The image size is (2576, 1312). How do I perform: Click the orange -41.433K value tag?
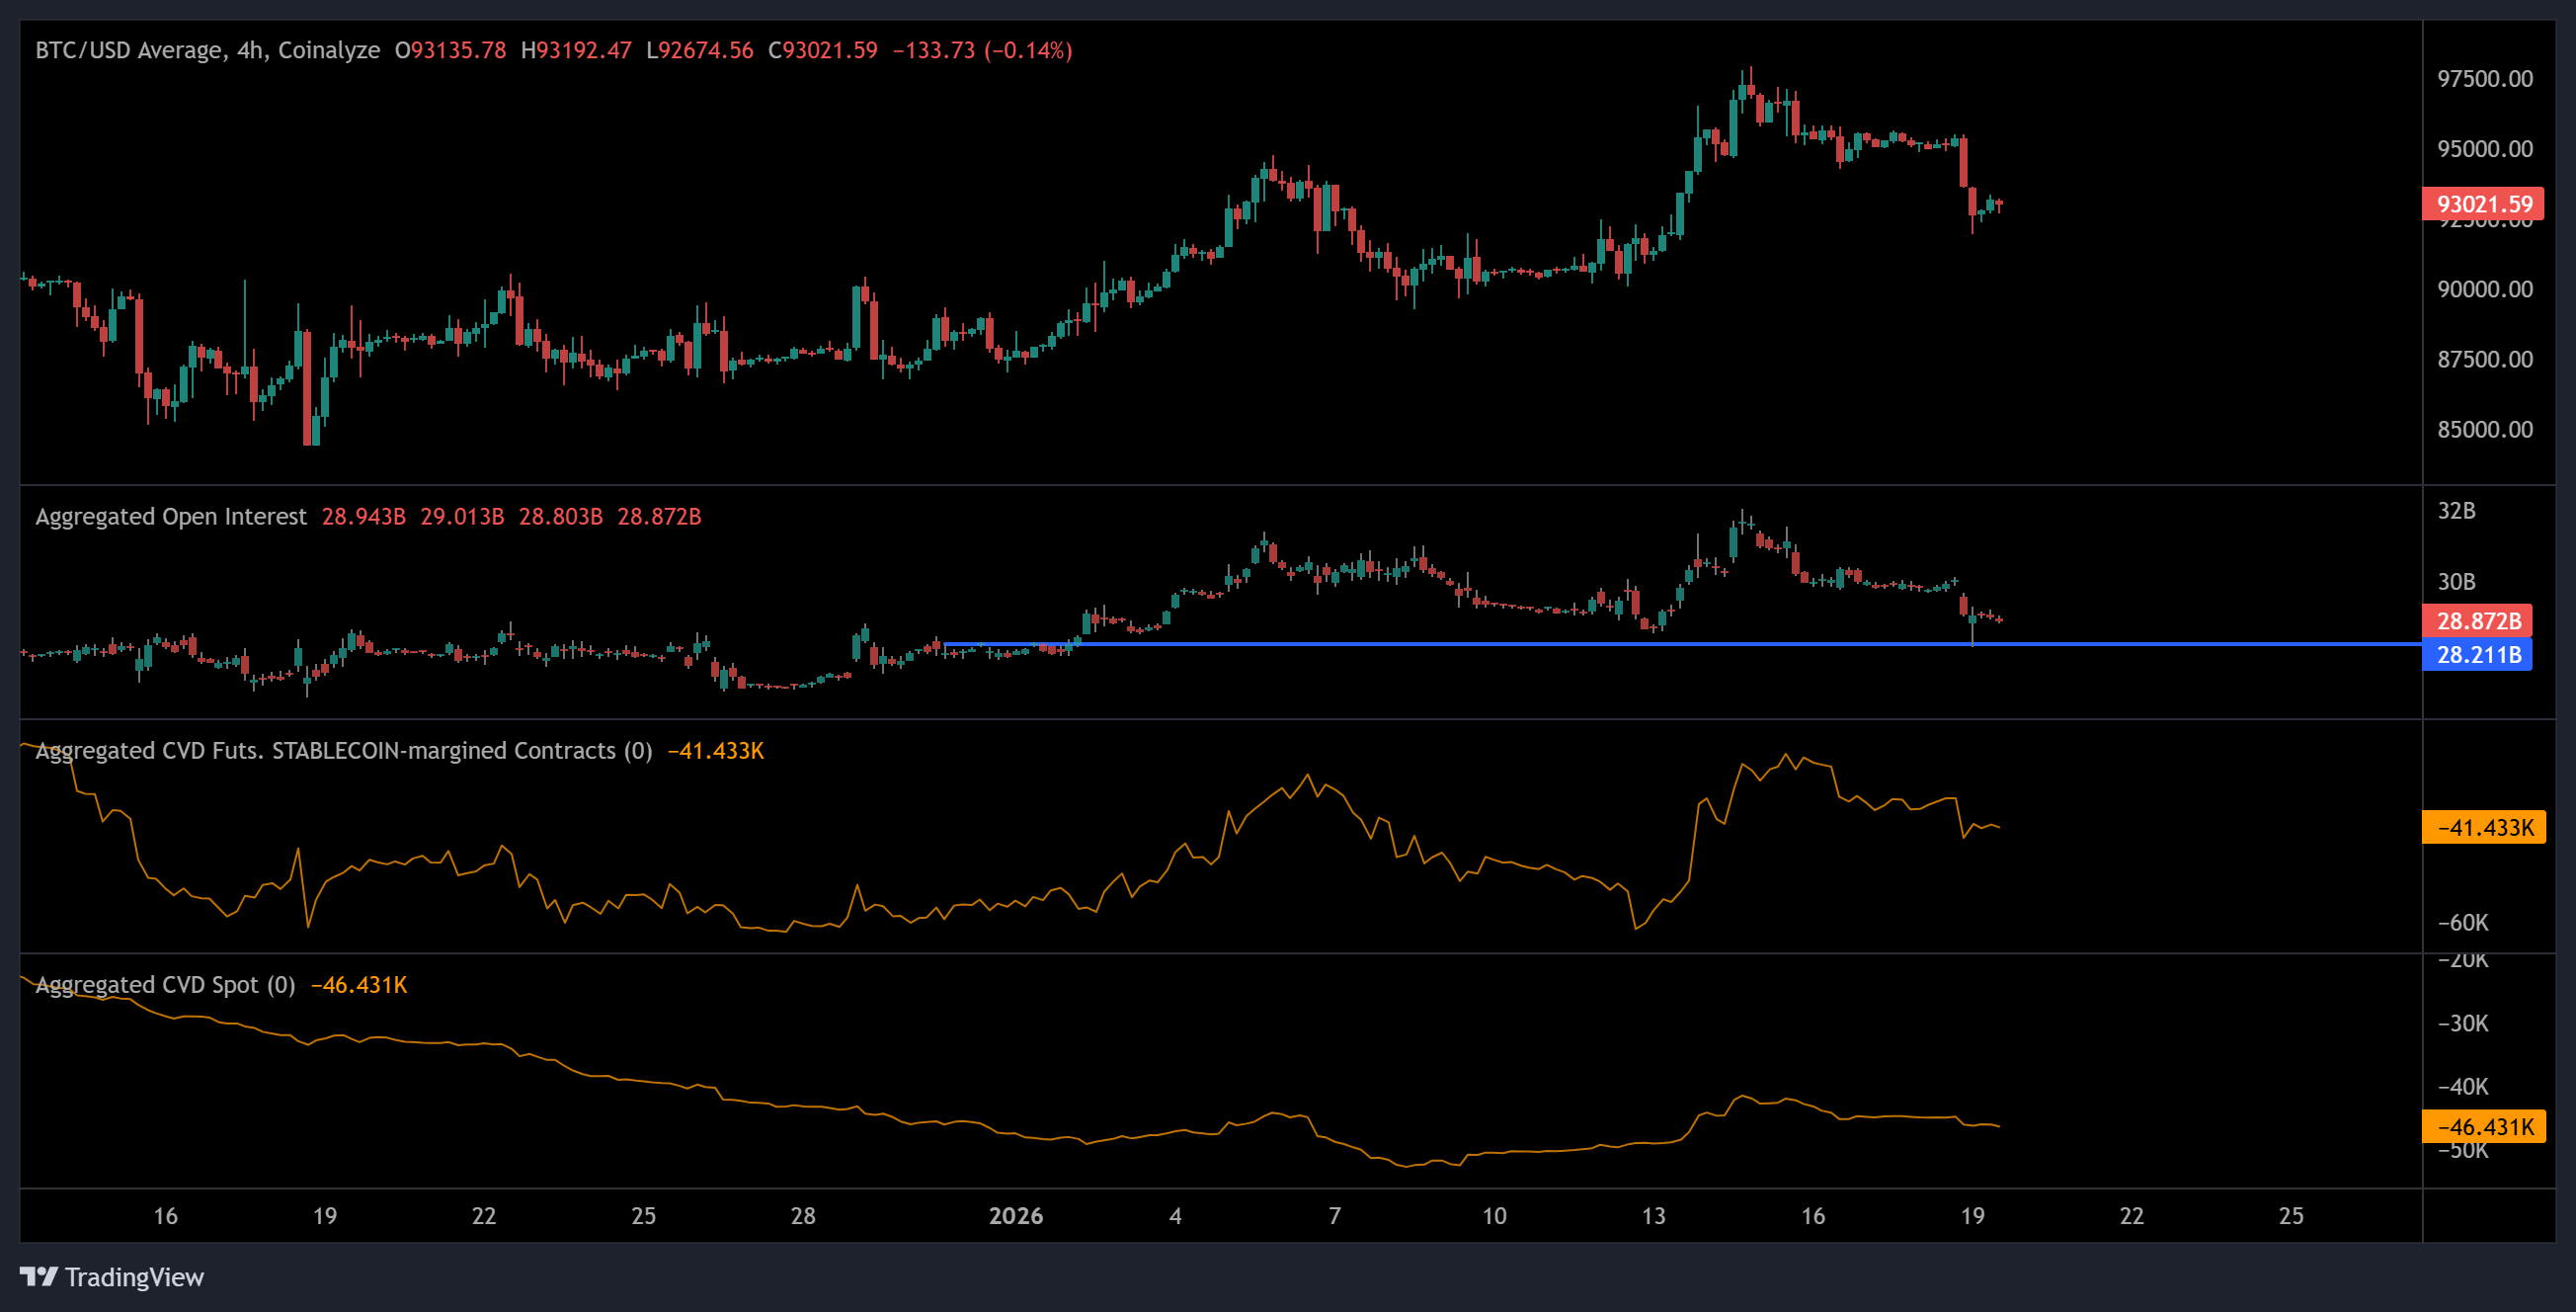[x=2484, y=827]
